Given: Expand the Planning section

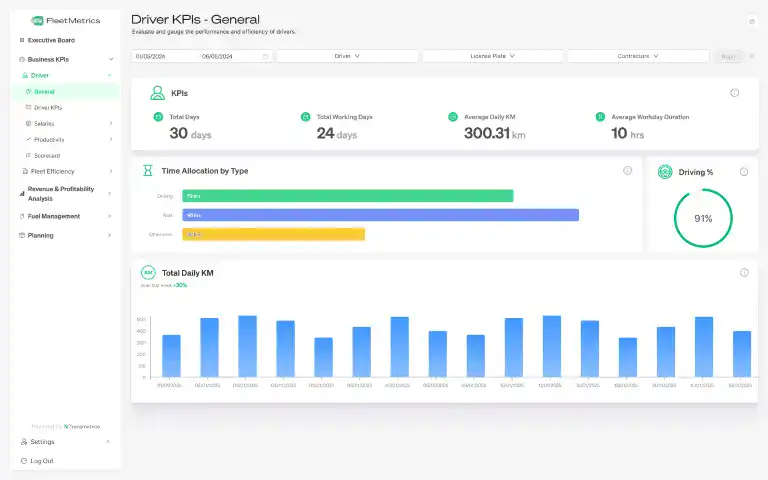Looking at the screenshot, I should (x=110, y=236).
